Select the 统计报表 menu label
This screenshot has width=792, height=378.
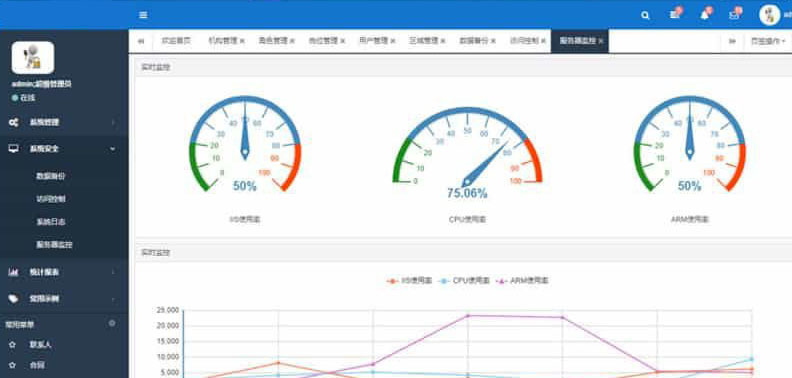click(x=44, y=272)
